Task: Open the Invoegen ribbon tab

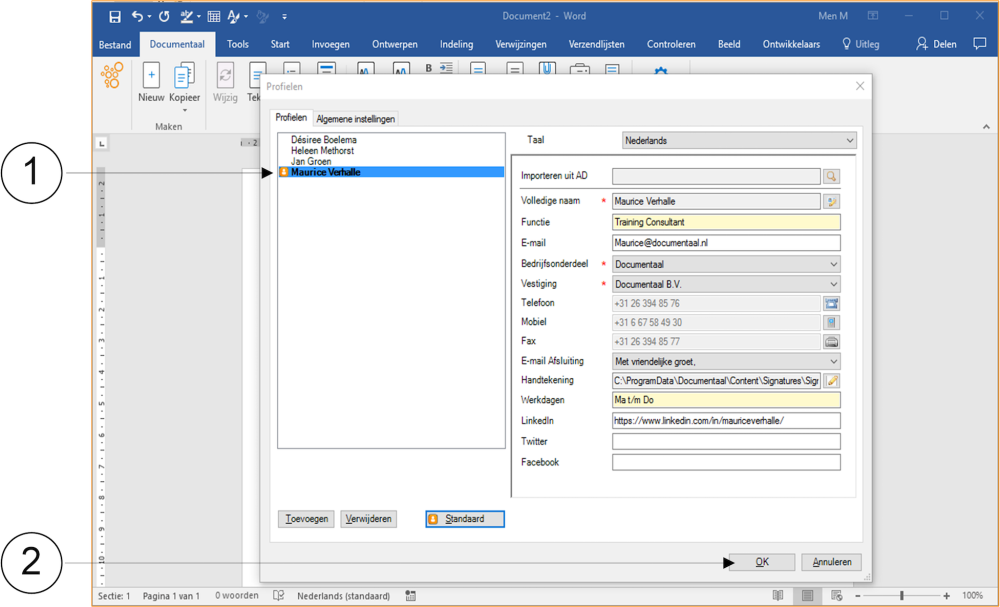Action: (x=330, y=44)
